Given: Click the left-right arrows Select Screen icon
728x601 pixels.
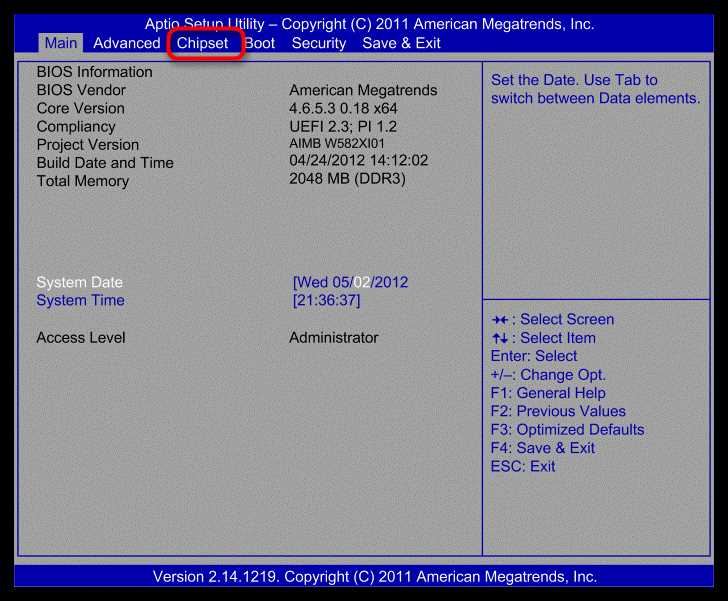Looking at the screenshot, I should click(x=500, y=320).
